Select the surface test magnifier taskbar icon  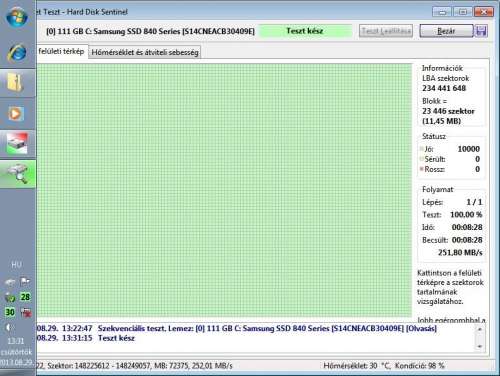[18, 174]
